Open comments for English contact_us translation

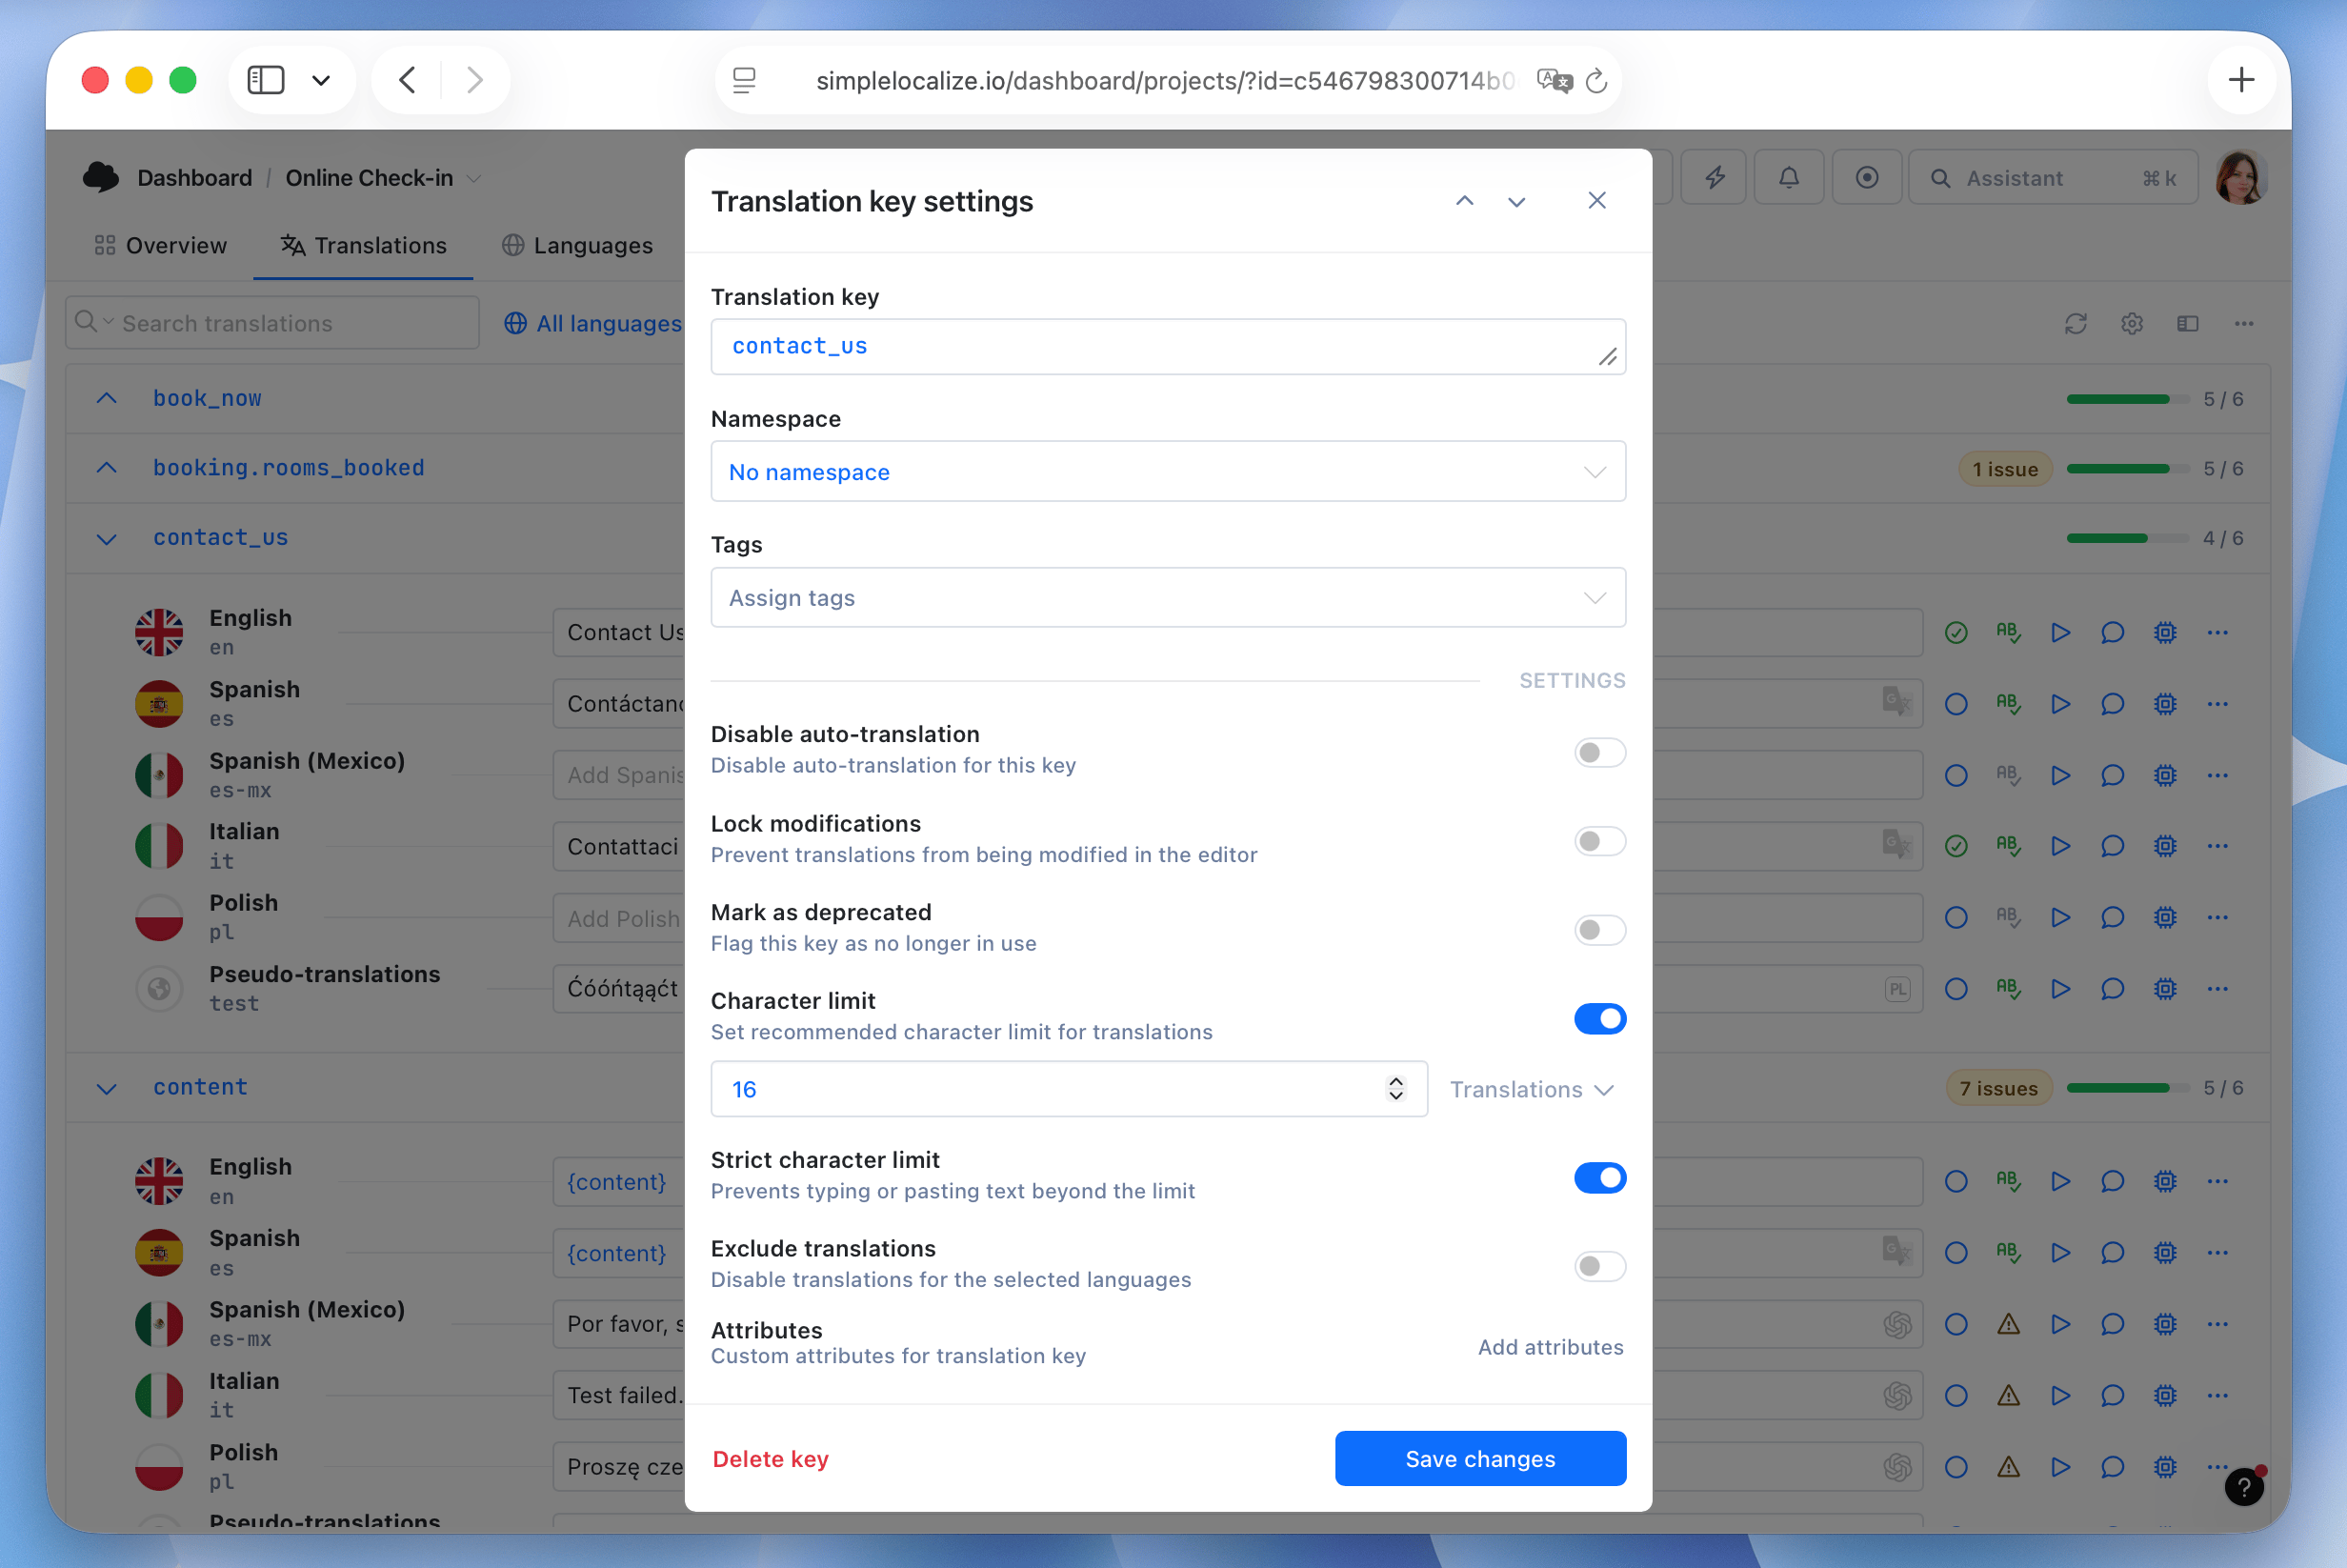(x=2112, y=632)
